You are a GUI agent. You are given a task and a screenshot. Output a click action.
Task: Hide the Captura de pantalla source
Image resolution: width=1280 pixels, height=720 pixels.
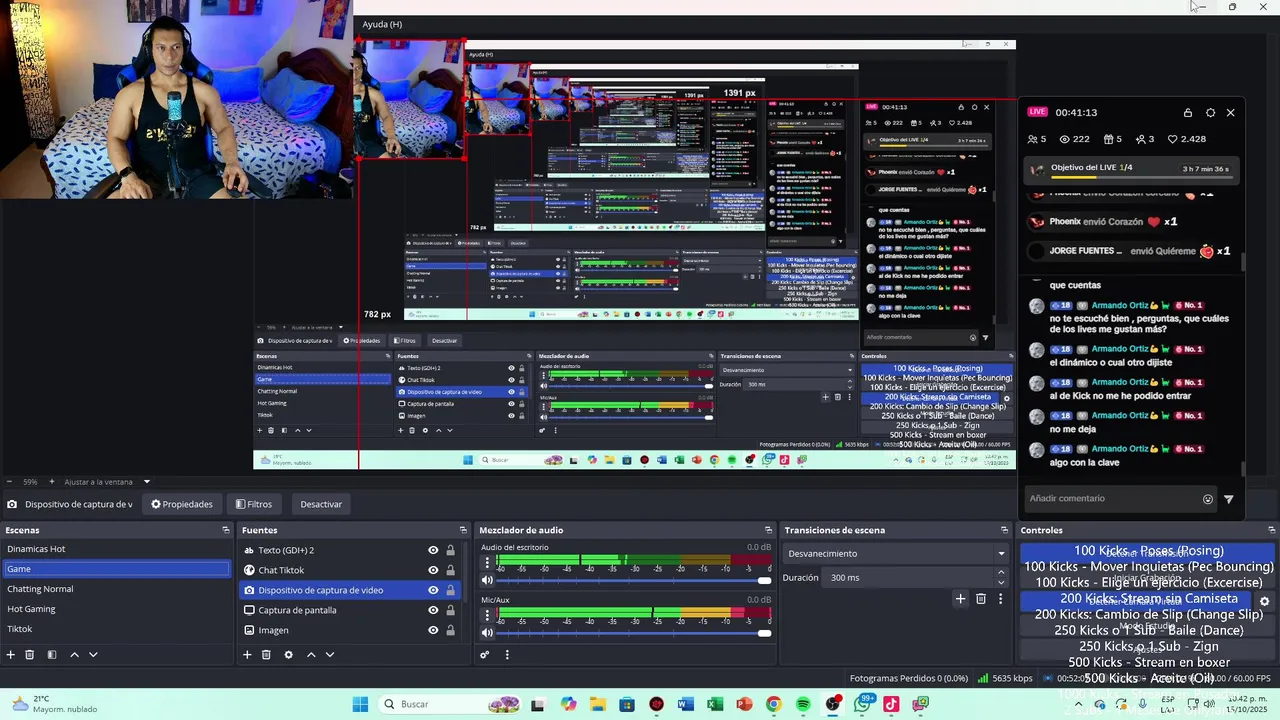click(433, 610)
